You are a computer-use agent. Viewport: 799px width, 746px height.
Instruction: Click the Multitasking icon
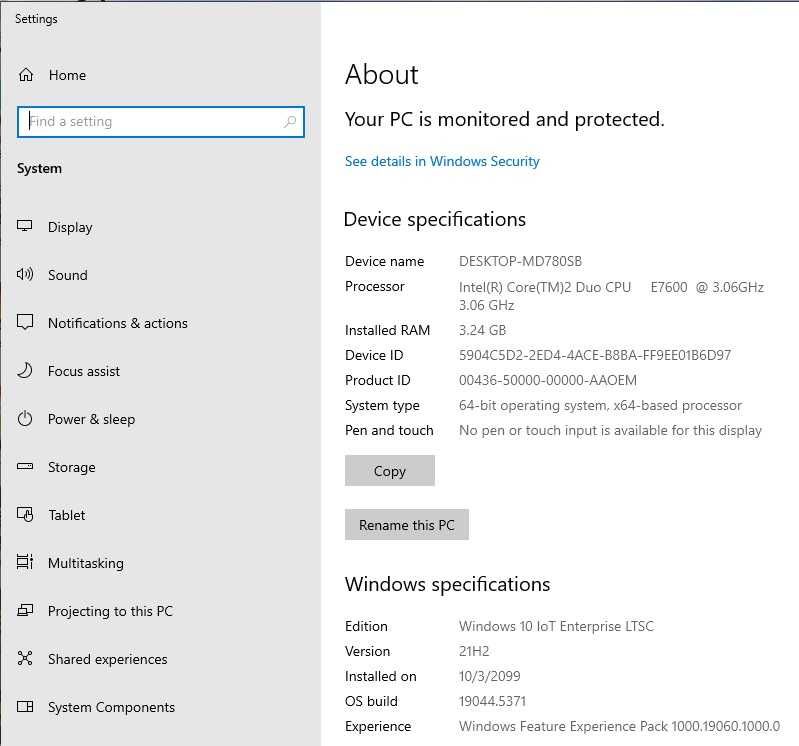24,562
